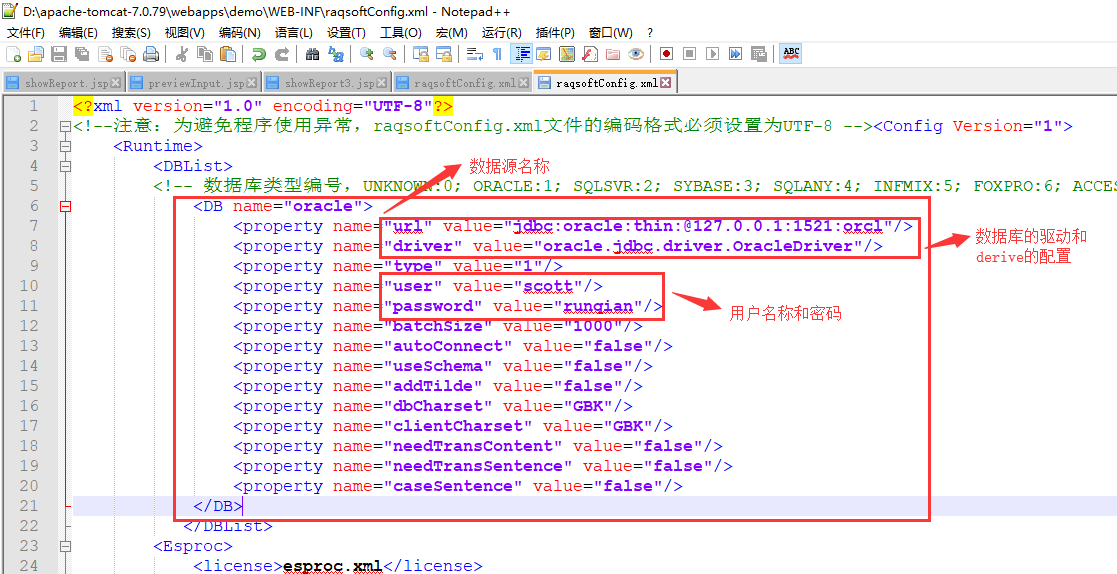
Task: Click line number 12 in the margin
Action: 28,326
